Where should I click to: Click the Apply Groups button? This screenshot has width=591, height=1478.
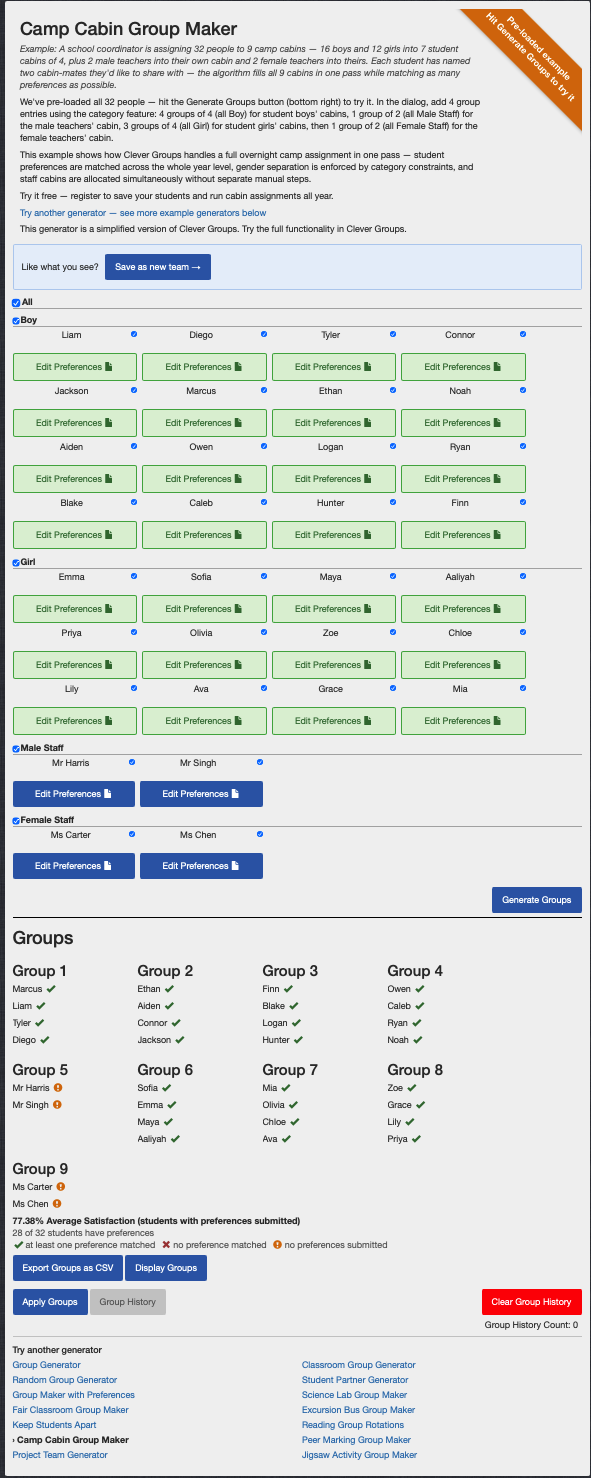[49, 1302]
